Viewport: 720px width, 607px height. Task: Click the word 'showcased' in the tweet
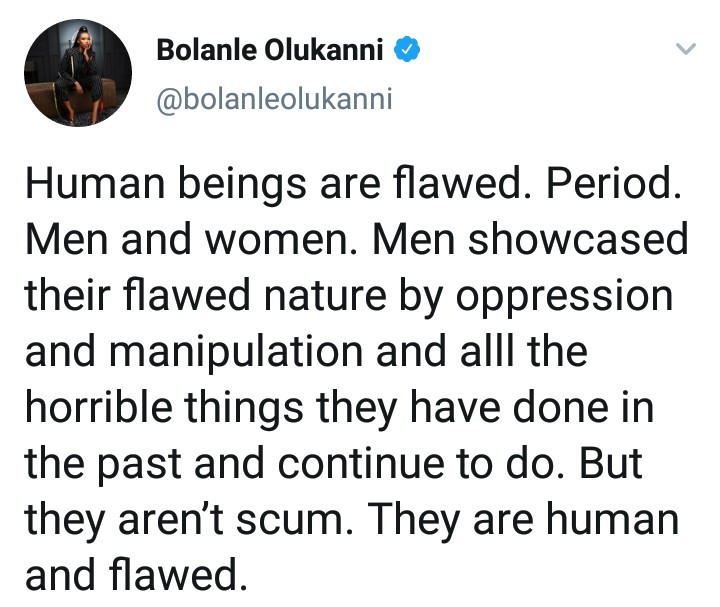click(578, 239)
